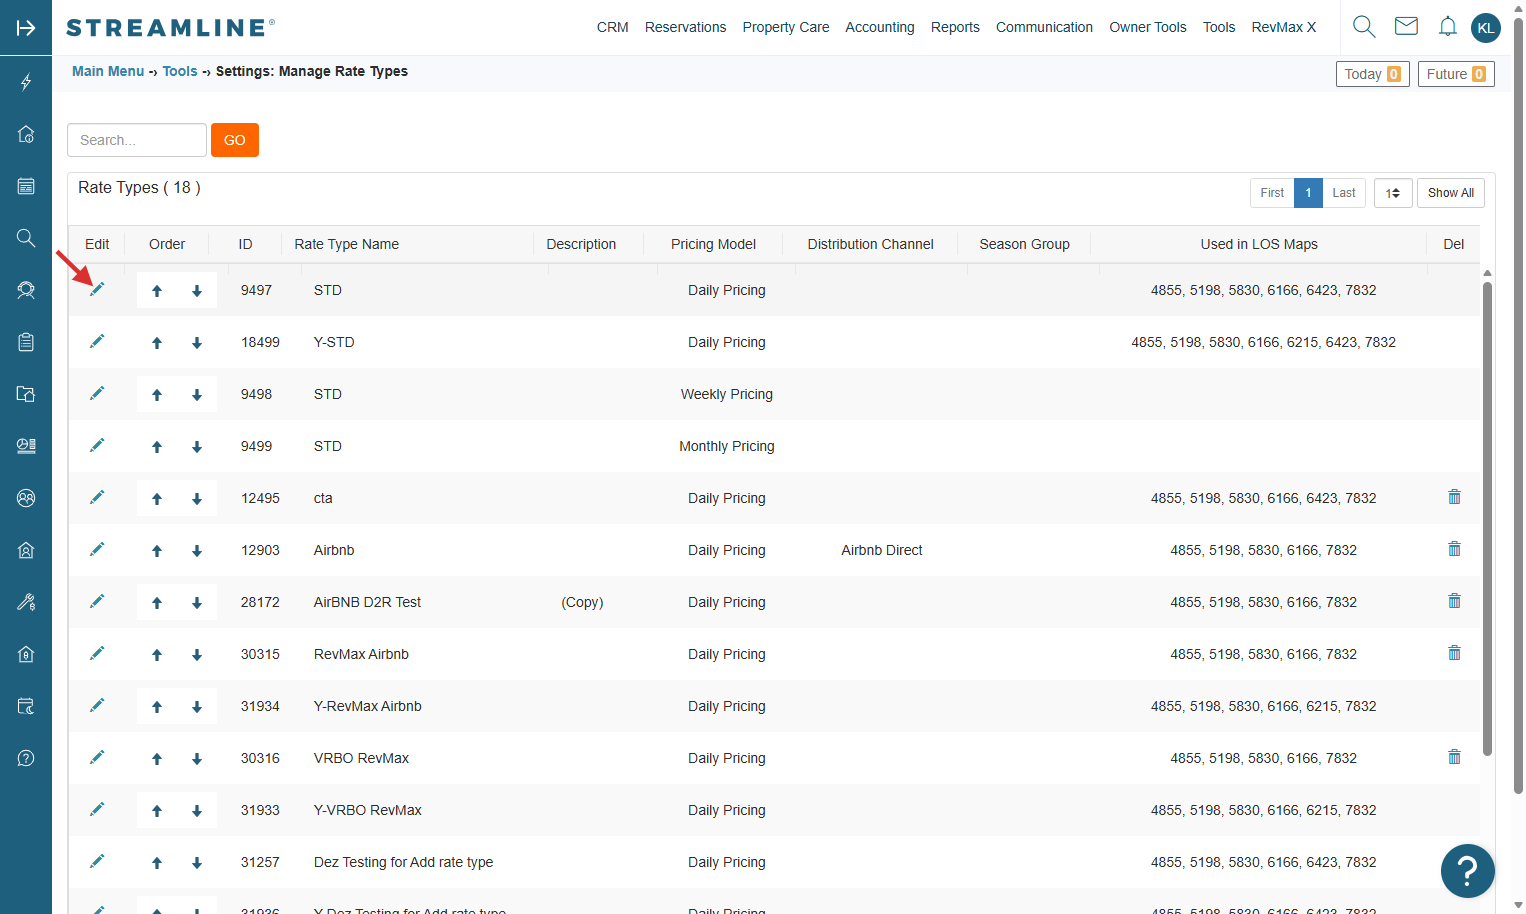
Task: Select the Pricing Model column header
Action: (713, 244)
